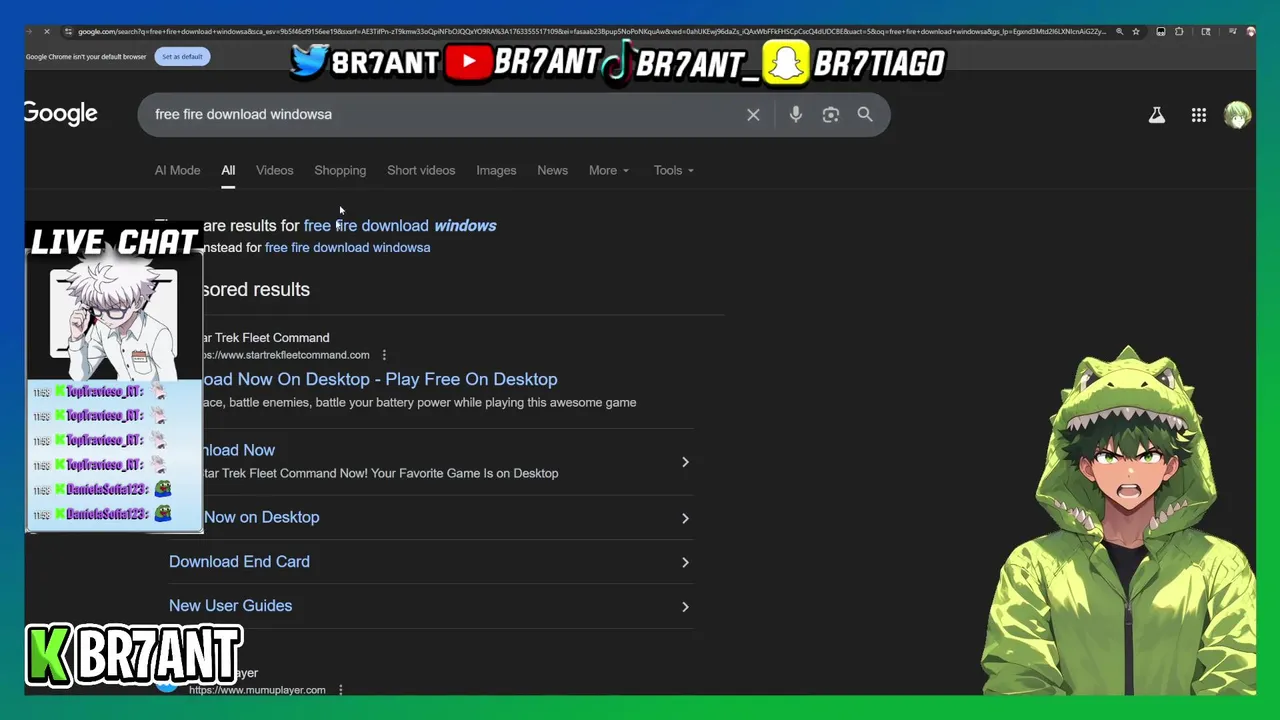Open Chrome profile avatar in toolbar
This screenshot has height=720, width=1280.
tap(1250, 32)
